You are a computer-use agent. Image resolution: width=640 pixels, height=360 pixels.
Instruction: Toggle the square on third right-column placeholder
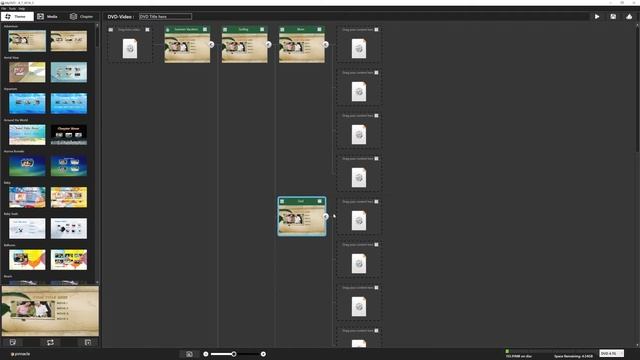tap(376, 116)
